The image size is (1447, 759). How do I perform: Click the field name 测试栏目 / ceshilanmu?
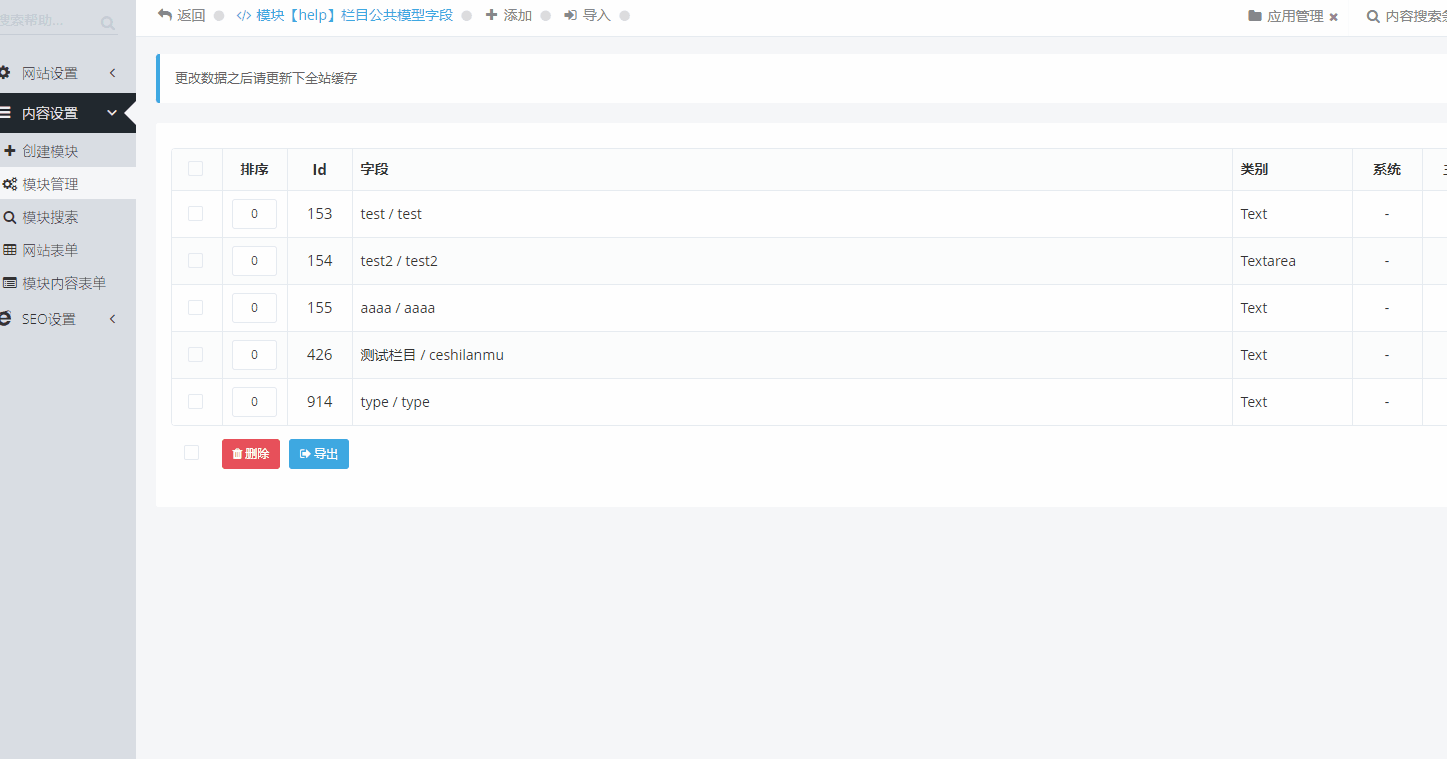432,355
